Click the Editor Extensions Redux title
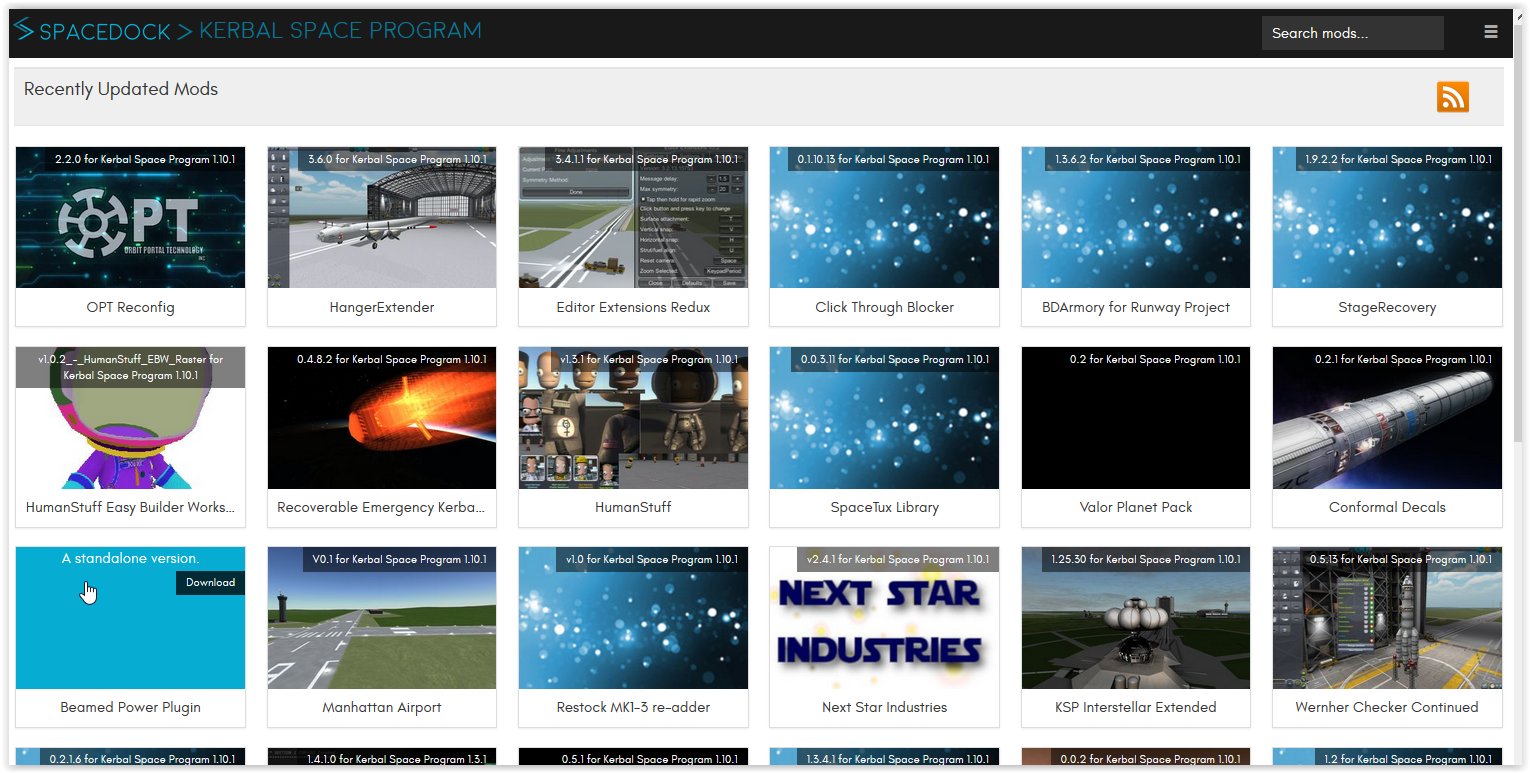This screenshot has width=1530, height=773. [x=633, y=307]
